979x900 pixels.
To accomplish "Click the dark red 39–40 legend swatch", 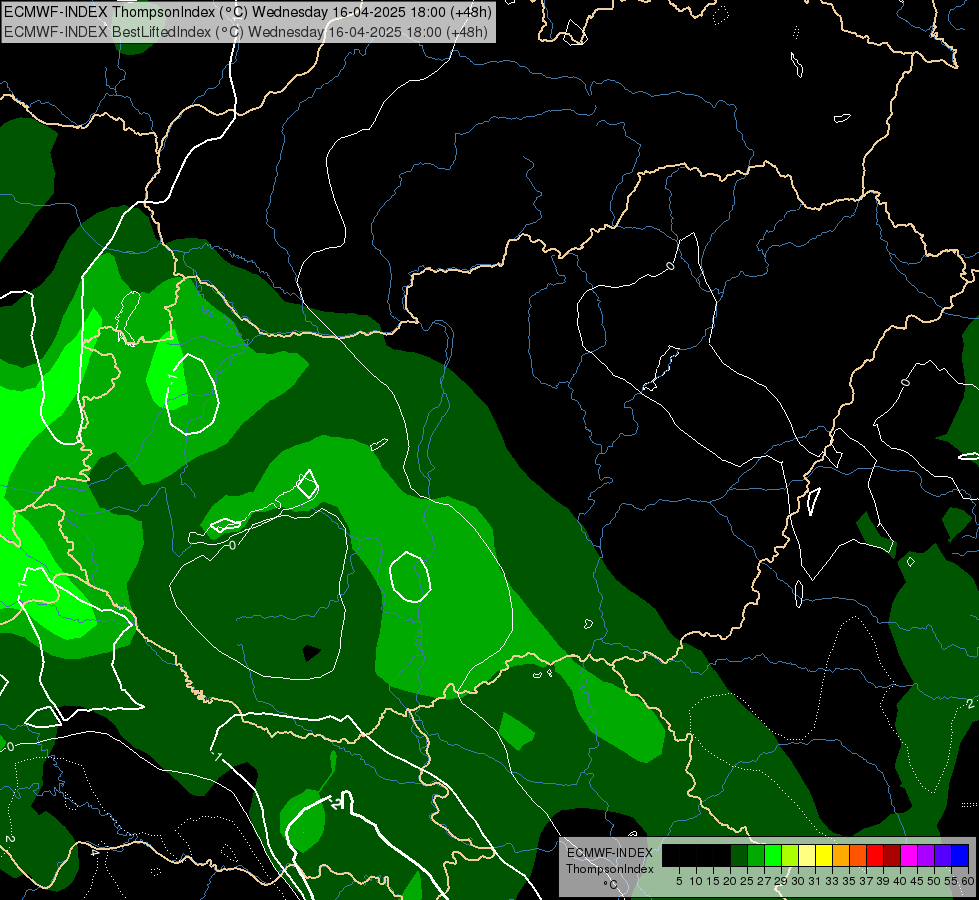I will click(892, 855).
